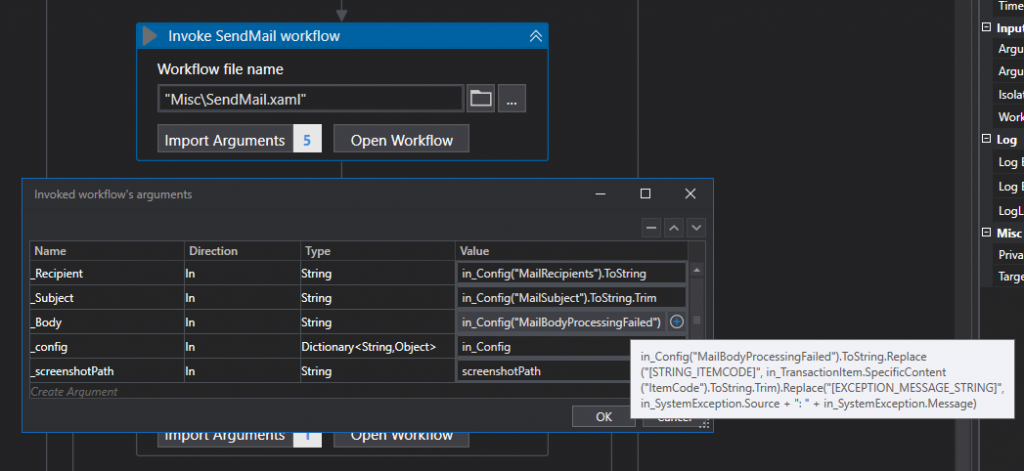Click the _Recipient value field
This screenshot has height=471, width=1024.
pos(571,273)
